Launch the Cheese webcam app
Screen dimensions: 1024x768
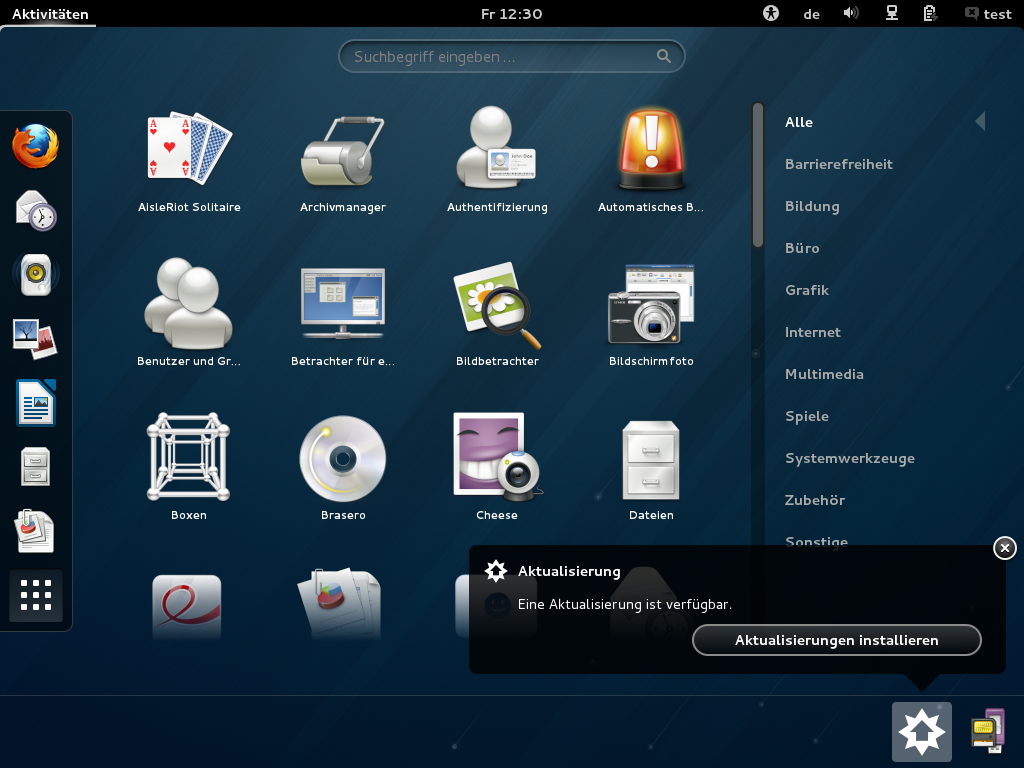coord(497,467)
